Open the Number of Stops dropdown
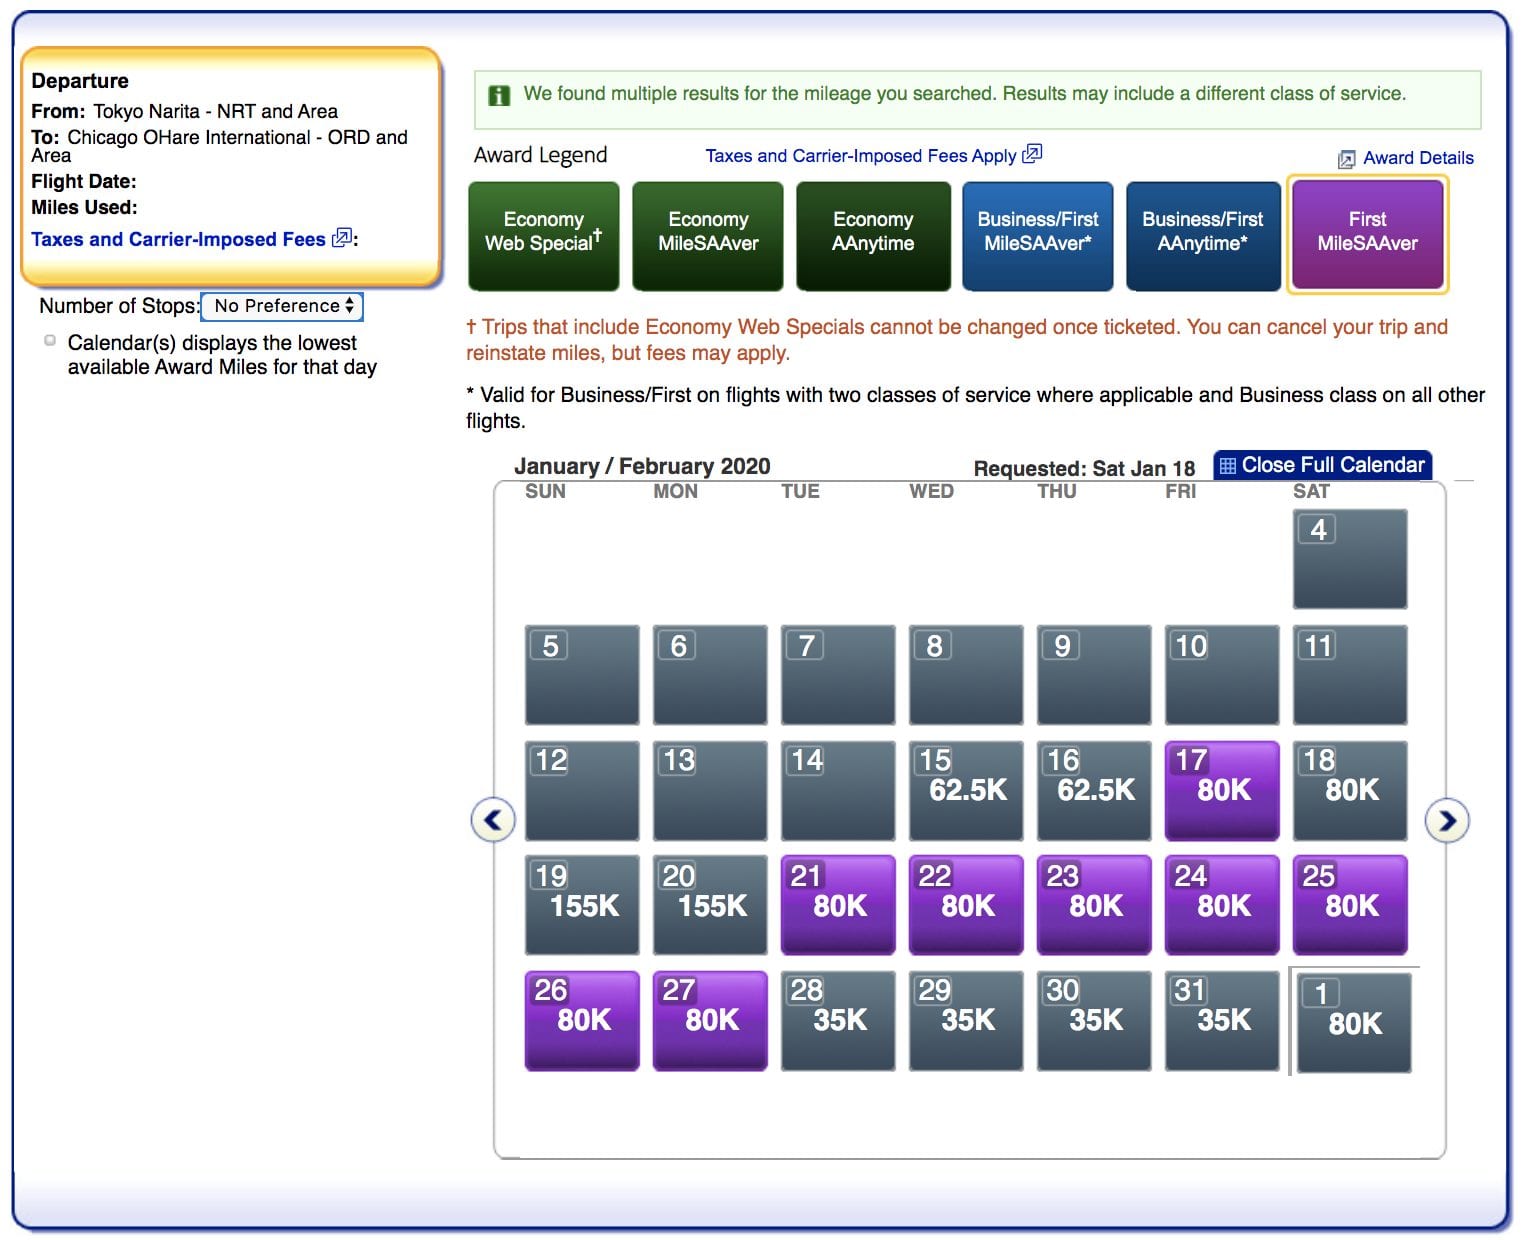The height and width of the screenshot is (1240, 1522). pos(282,306)
